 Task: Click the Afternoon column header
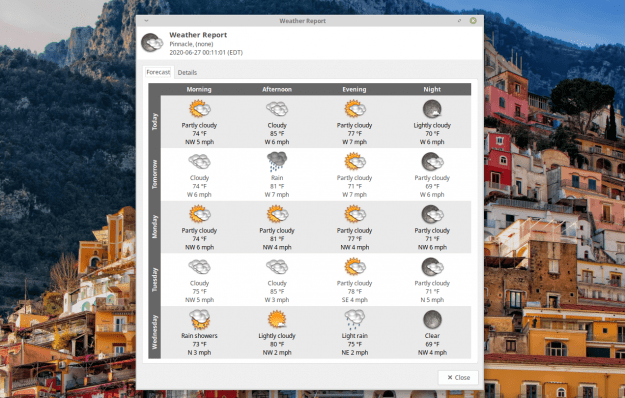point(277,89)
